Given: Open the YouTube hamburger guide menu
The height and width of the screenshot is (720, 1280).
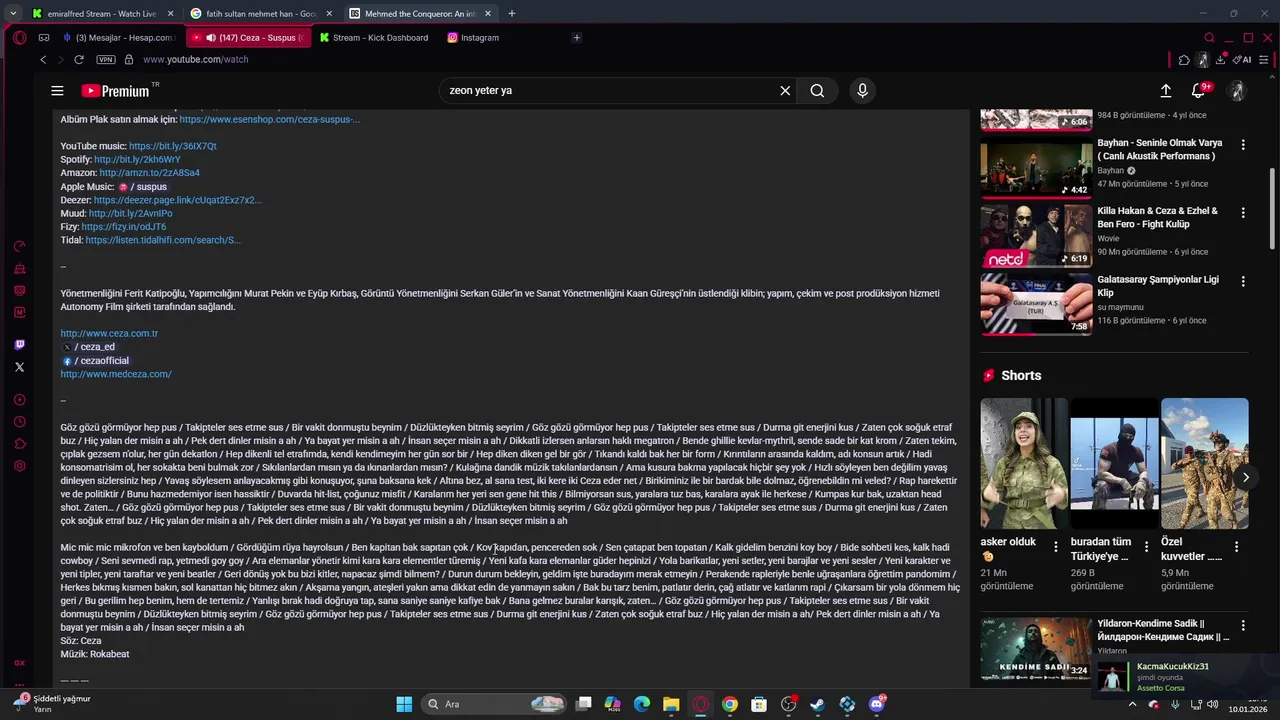Looking at the screenshot, I should click(x=57, y=91).
